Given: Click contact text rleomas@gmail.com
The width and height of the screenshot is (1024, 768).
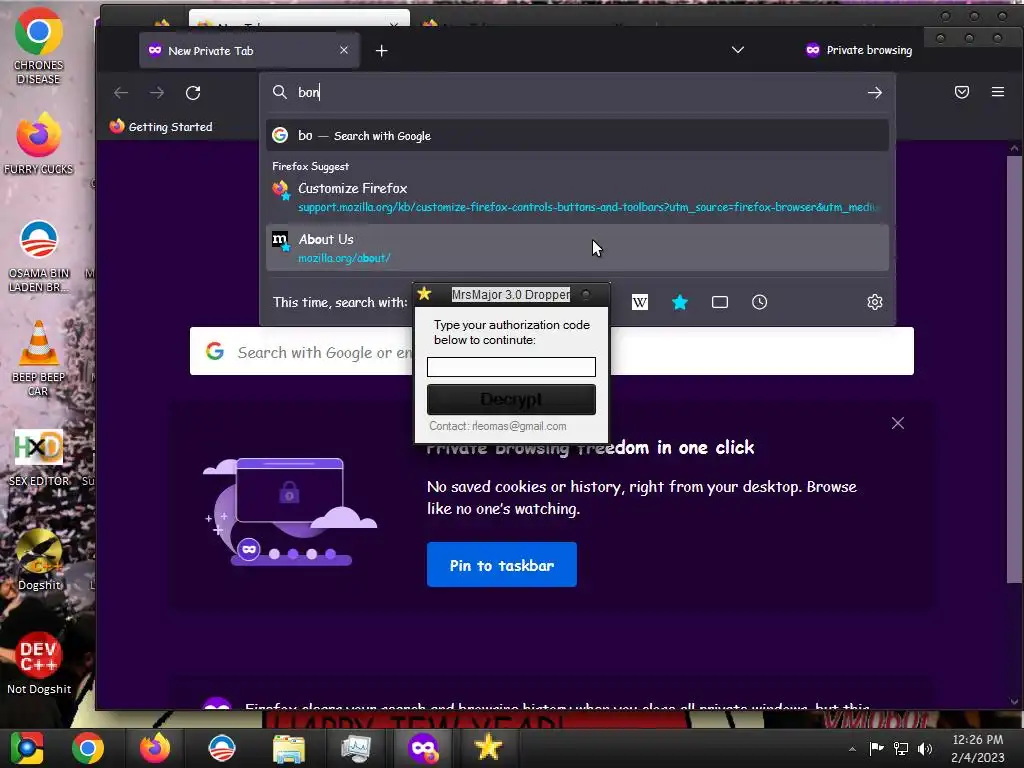Looking at the screenshot, I should 519,426.
